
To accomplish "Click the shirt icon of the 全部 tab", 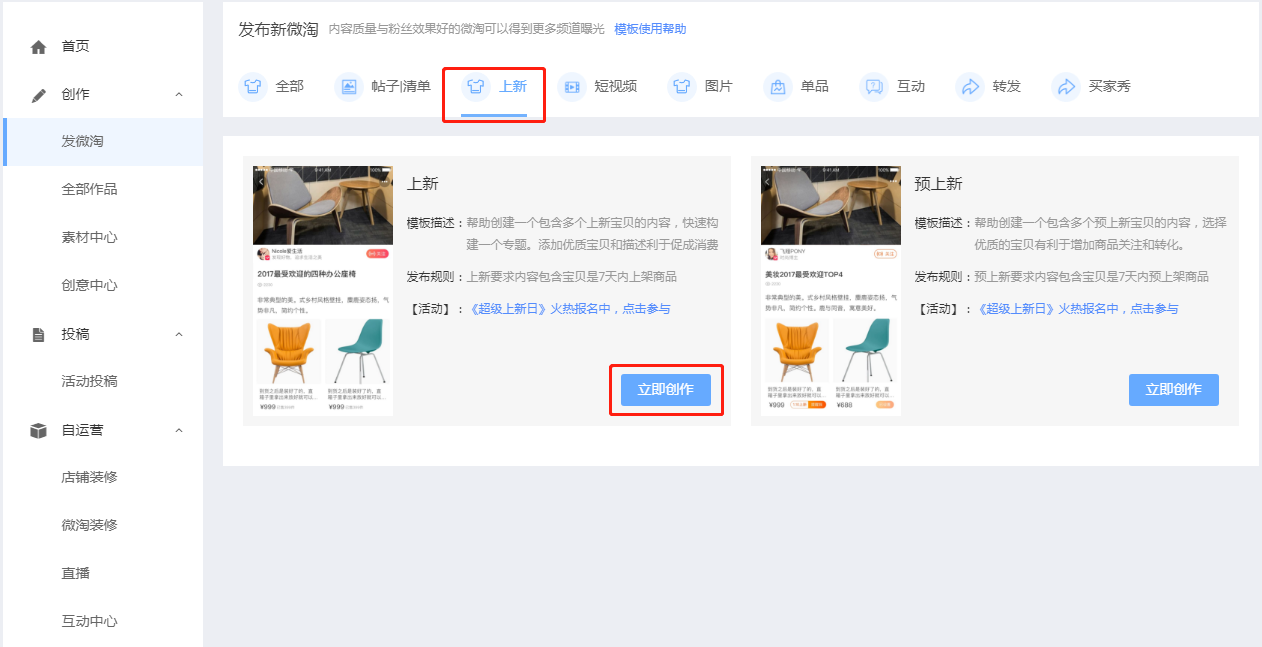I will click(x=253, y=87).
